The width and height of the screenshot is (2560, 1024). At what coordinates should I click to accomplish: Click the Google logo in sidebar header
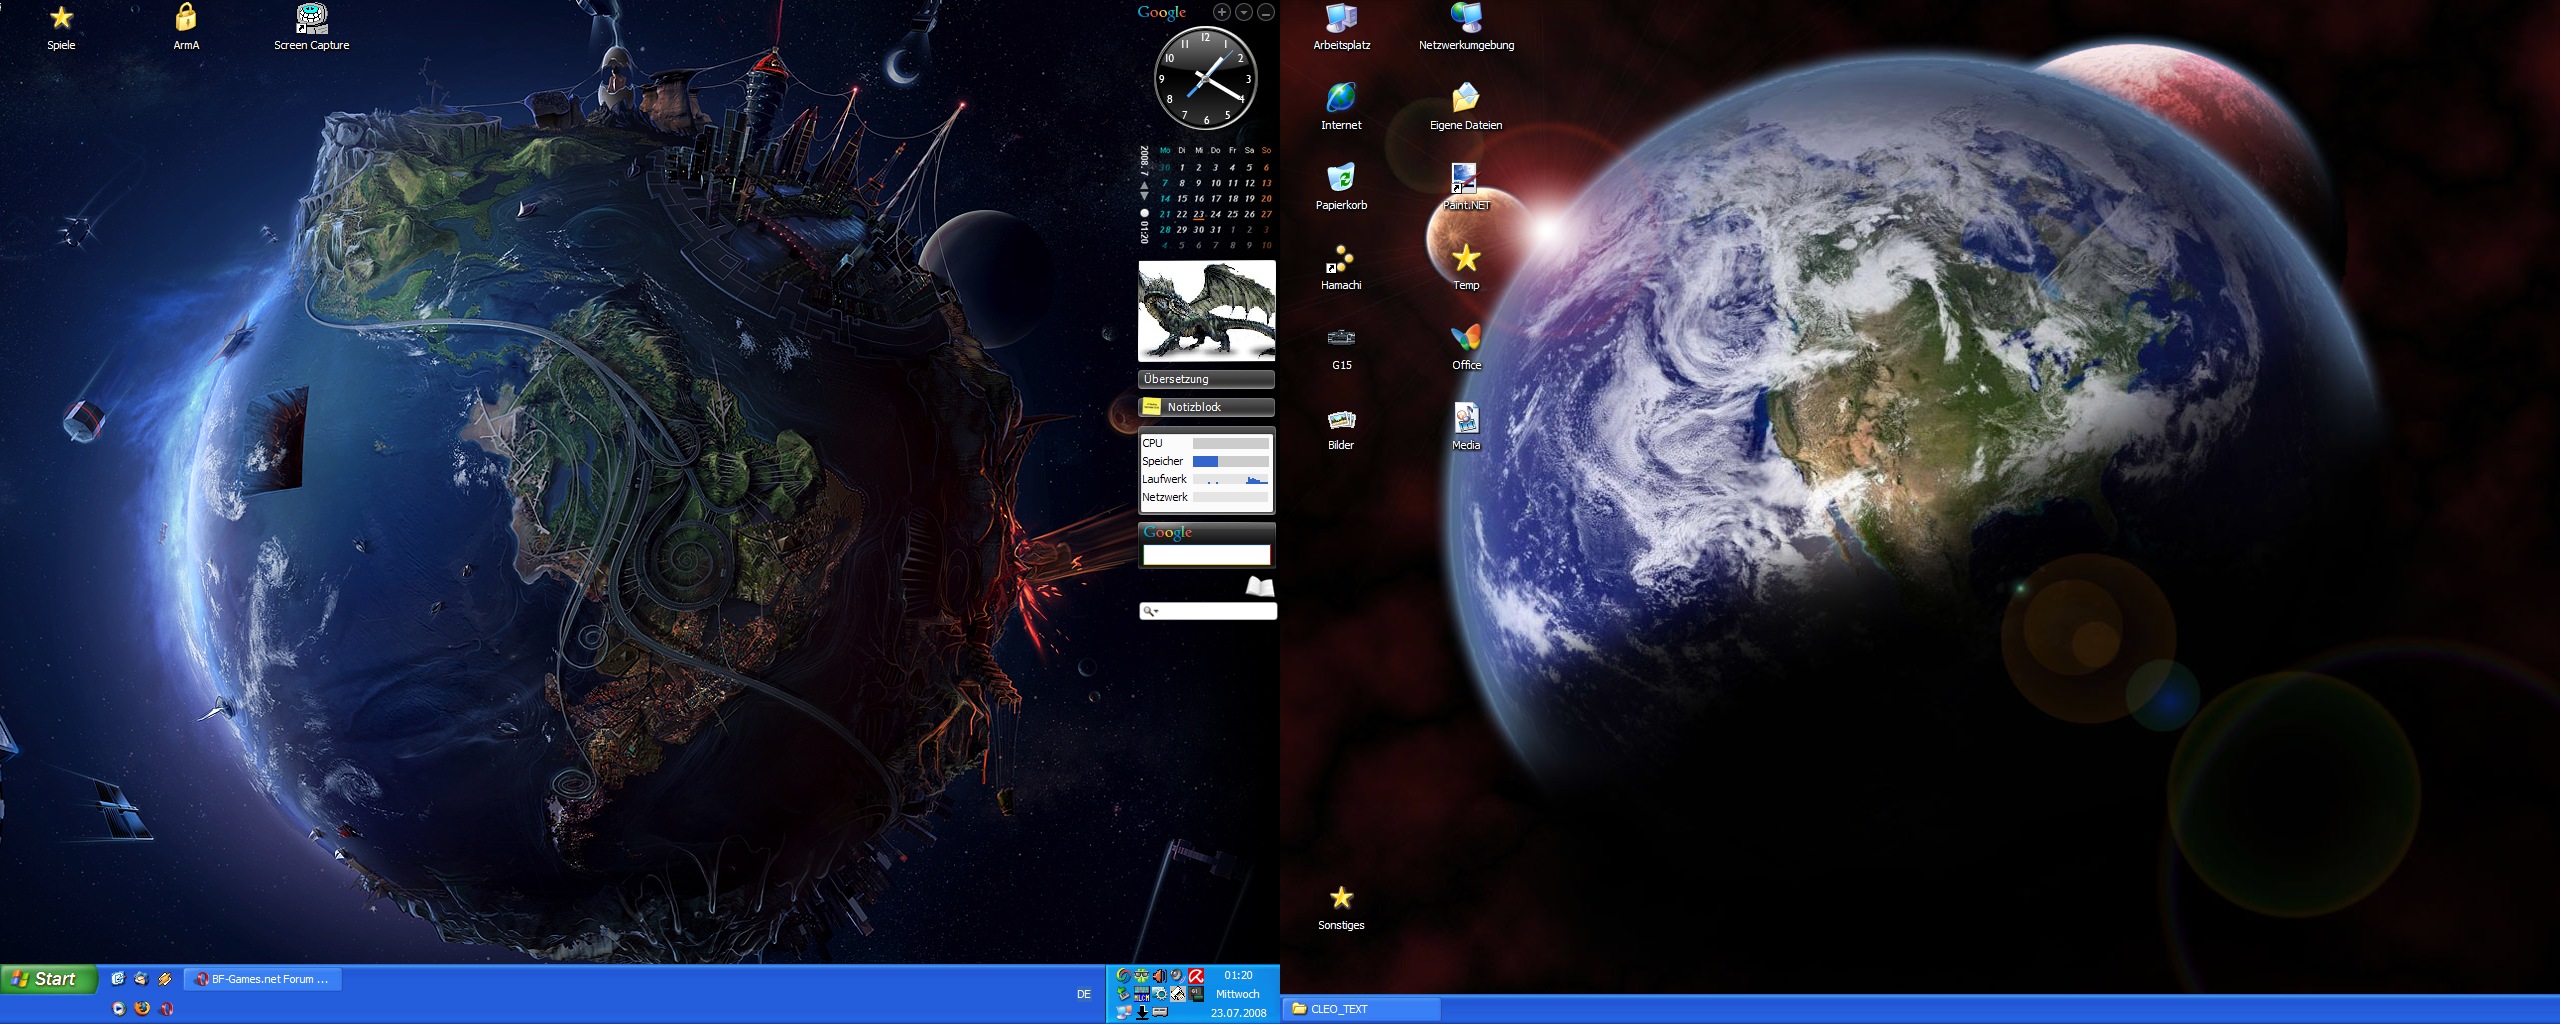[x=1162, y=12]
